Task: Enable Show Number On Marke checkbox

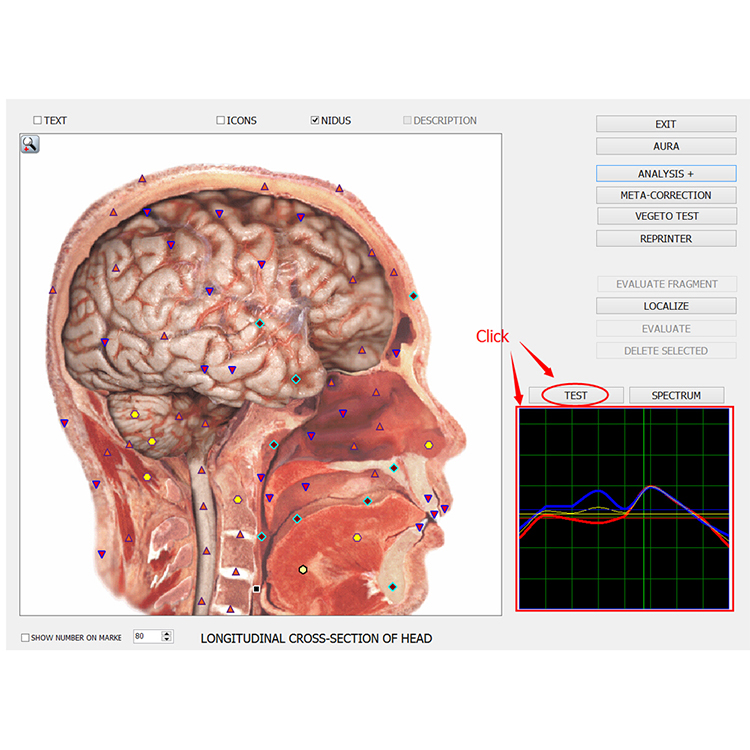Action: pyautogui.click(x=25, y=638)
